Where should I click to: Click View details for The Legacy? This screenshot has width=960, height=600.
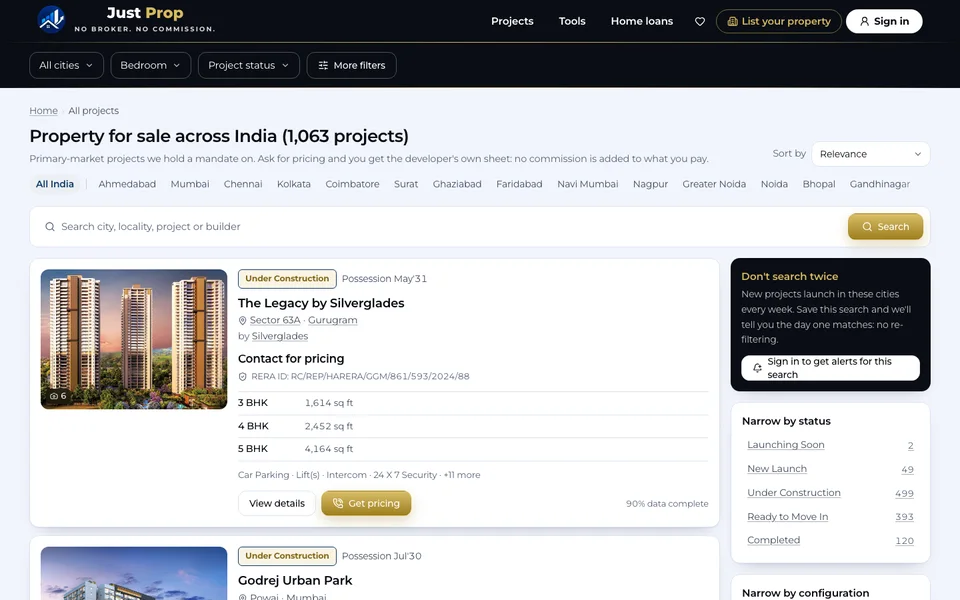(277, 503)
